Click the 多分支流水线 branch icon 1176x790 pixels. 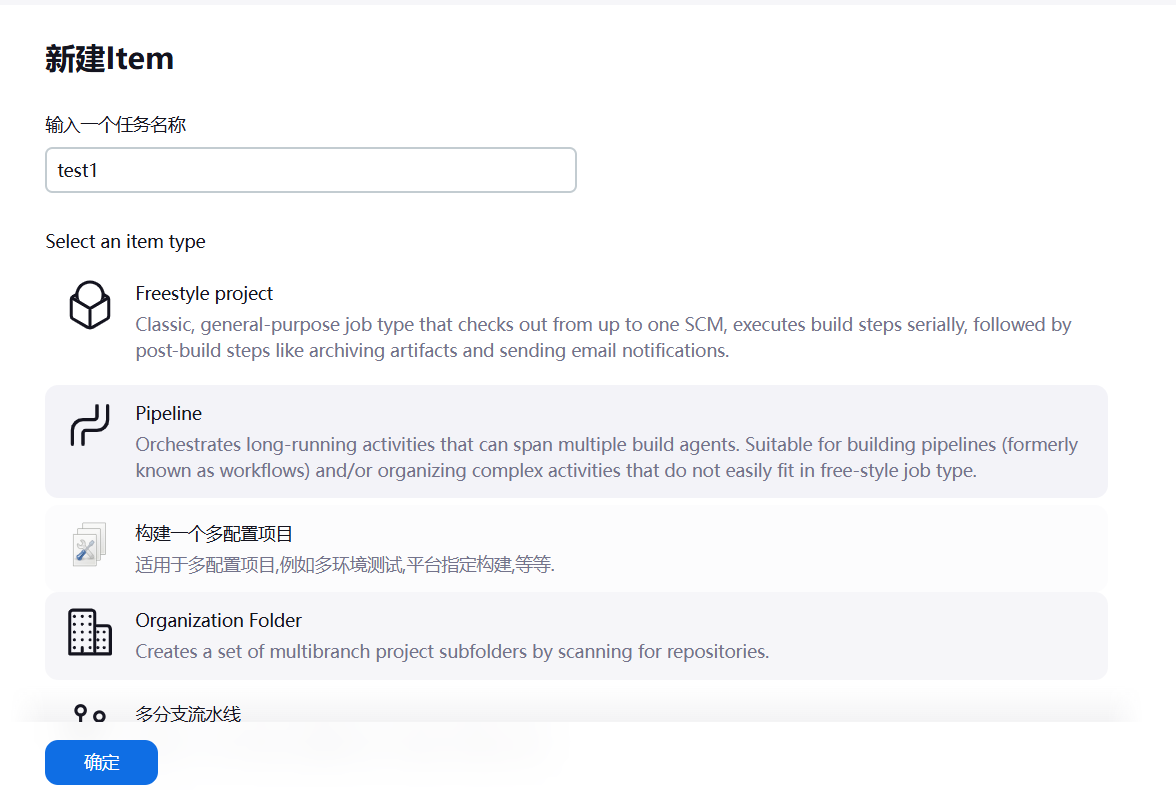coord(90,713)
